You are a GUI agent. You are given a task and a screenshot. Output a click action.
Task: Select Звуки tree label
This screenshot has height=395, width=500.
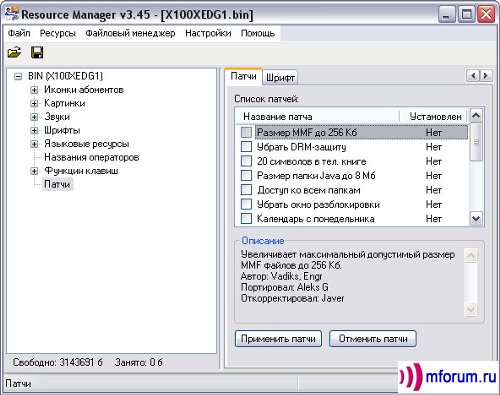click(x=57, y=117)
